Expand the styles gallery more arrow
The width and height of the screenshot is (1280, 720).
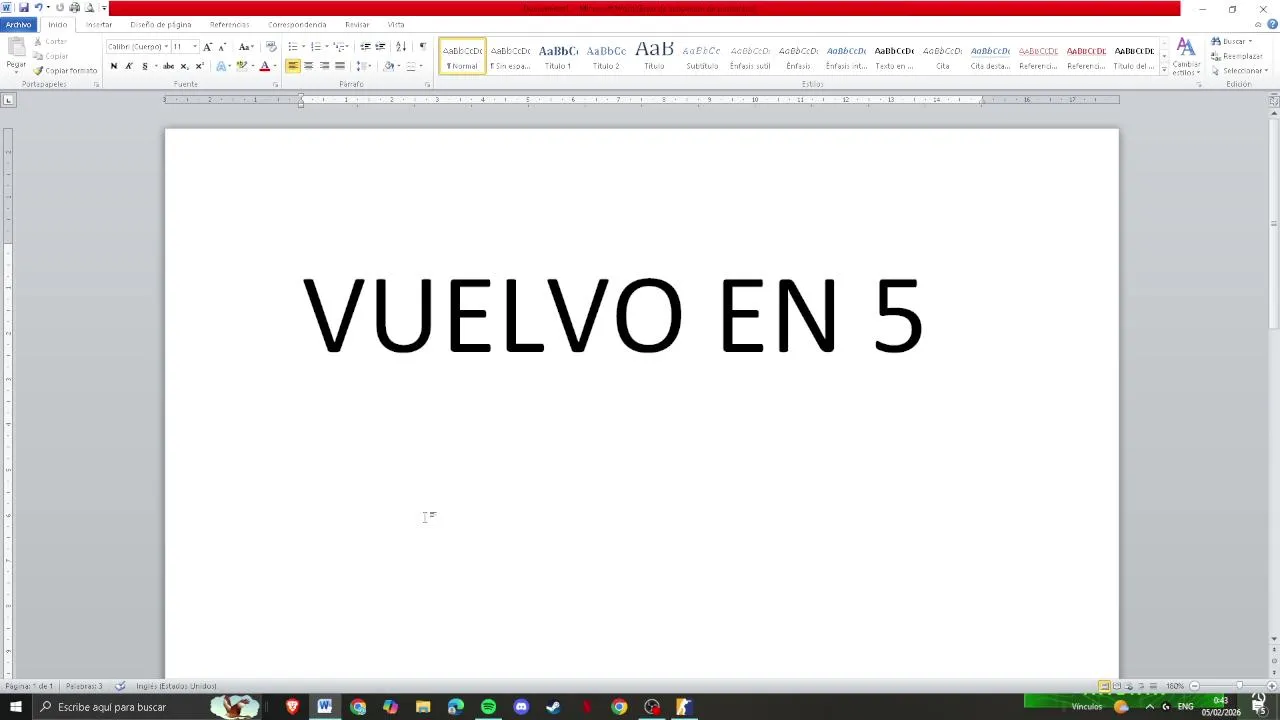(x=1164, y=69)
